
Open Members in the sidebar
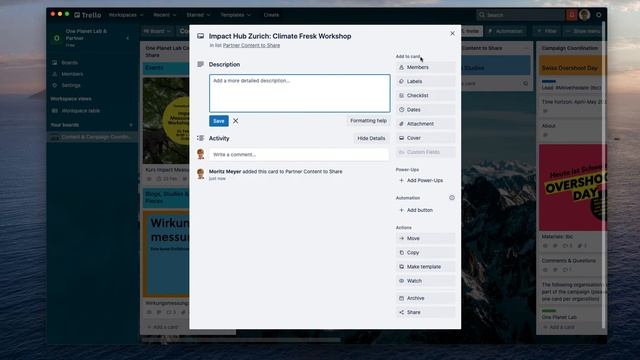[x=72, y=74]
